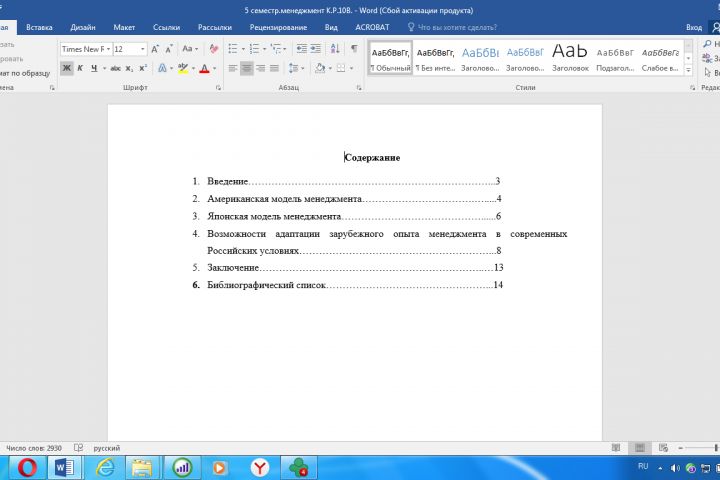Screen dimensions: 720x480
Task: Click language indicator русский
Action: click(x=107, y=448)
